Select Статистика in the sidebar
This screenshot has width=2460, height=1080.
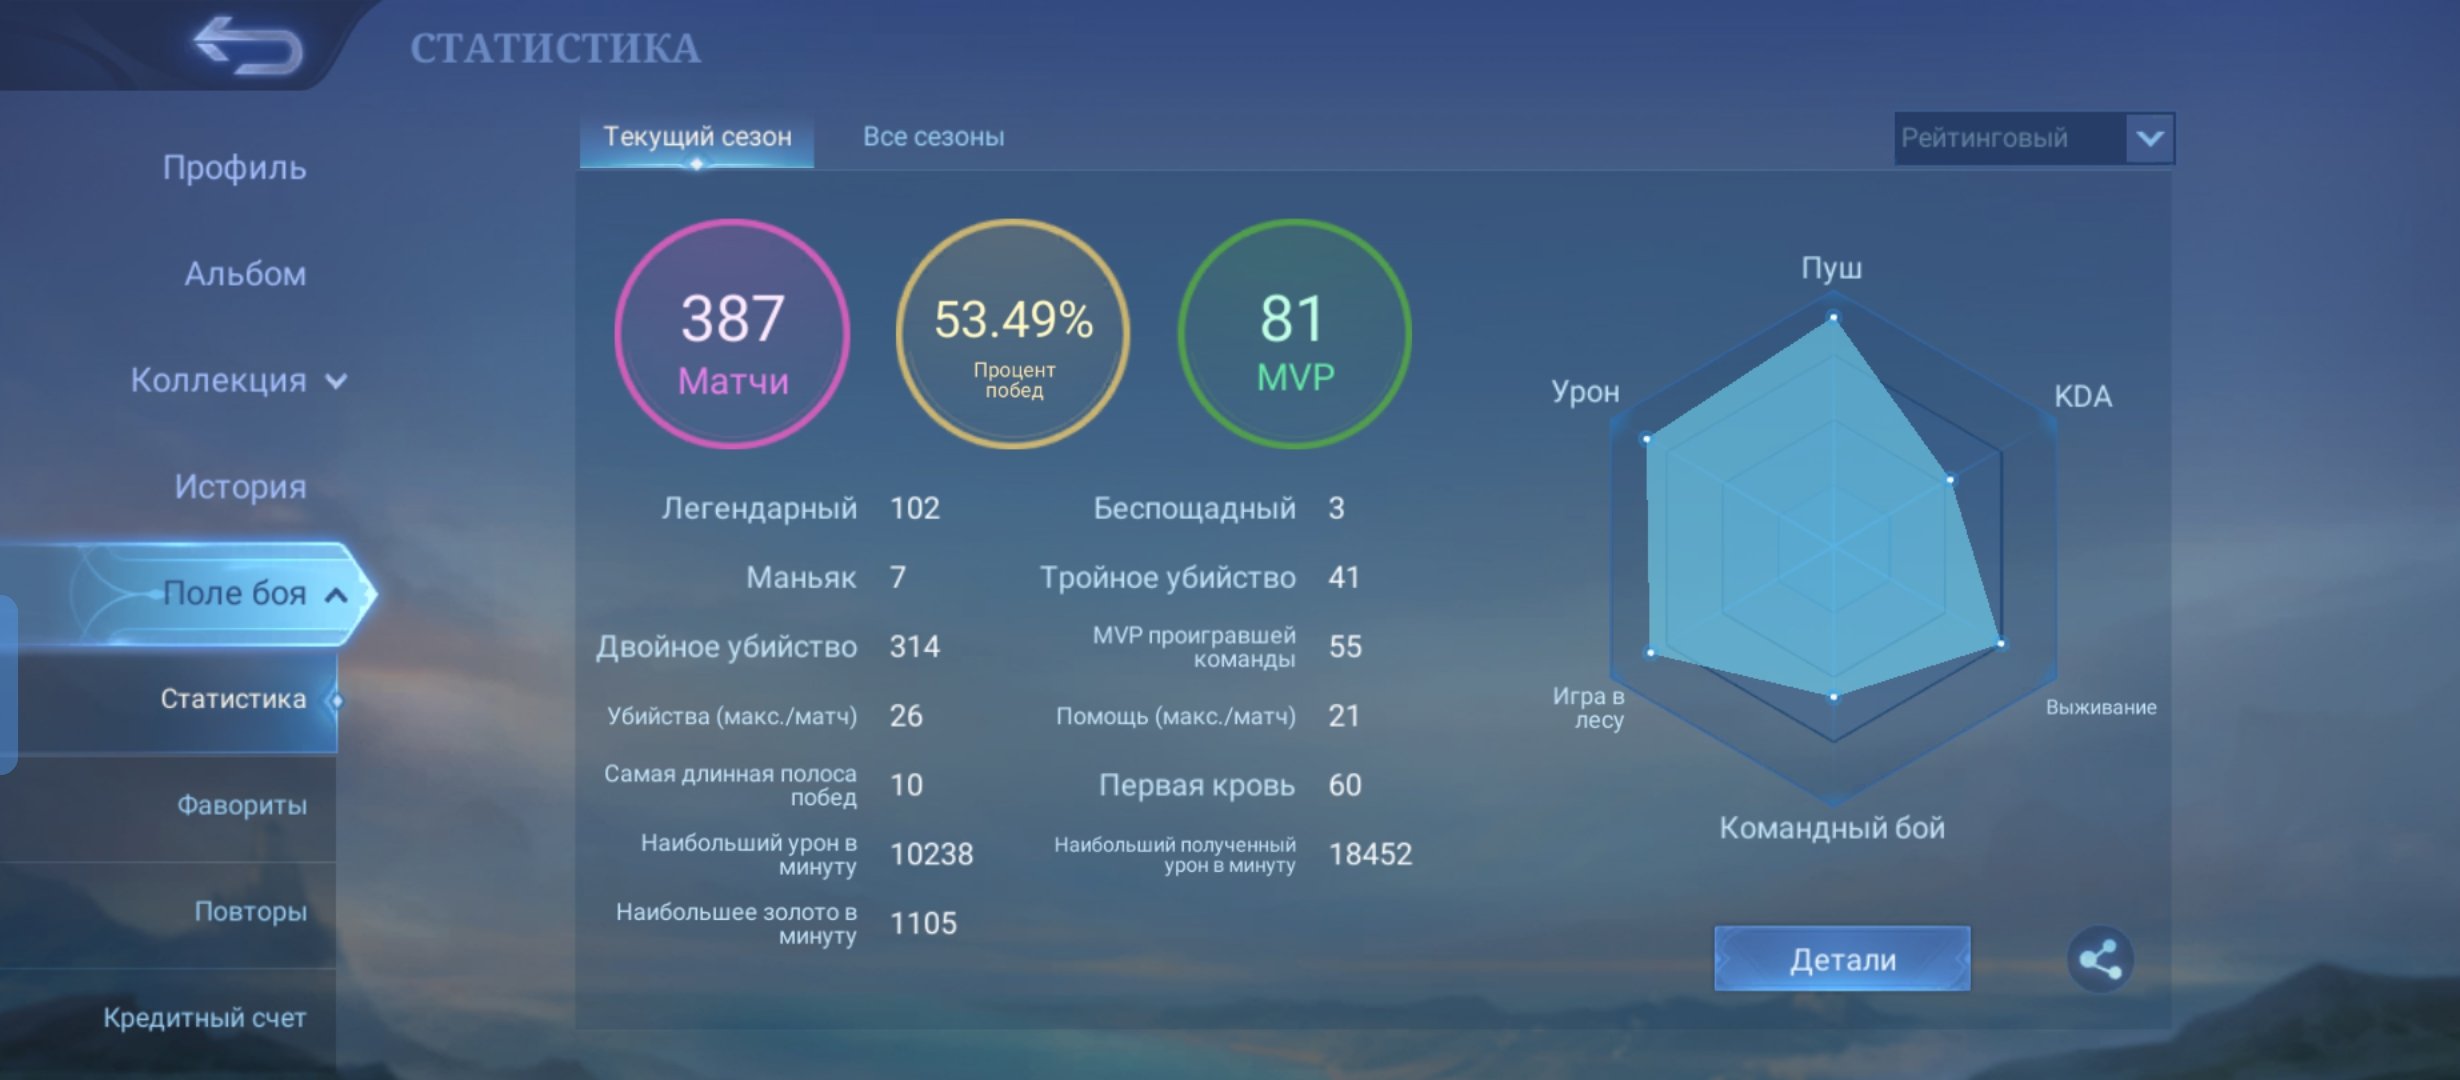[233, 698]
